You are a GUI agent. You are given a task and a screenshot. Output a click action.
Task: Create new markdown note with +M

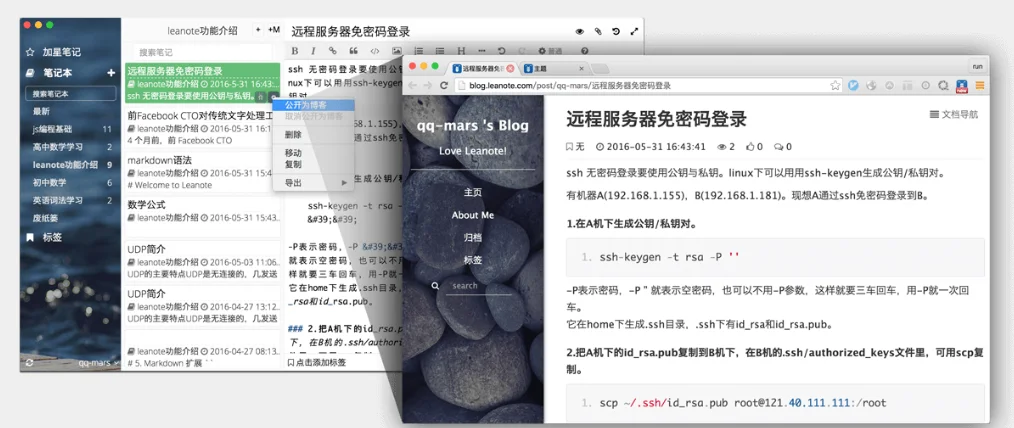click(x=274, y=30)
